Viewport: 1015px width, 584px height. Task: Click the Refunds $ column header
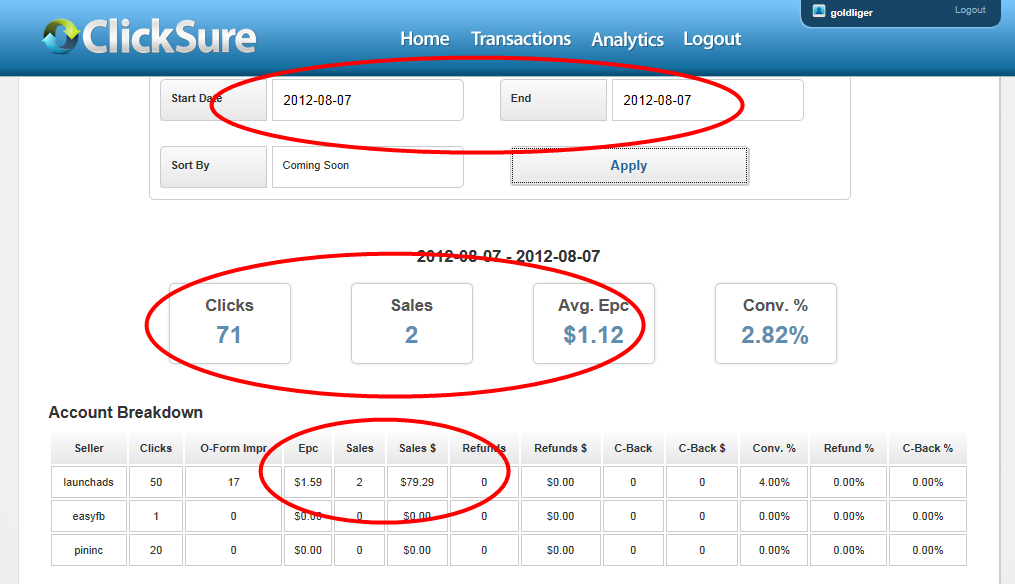(561, 448)
